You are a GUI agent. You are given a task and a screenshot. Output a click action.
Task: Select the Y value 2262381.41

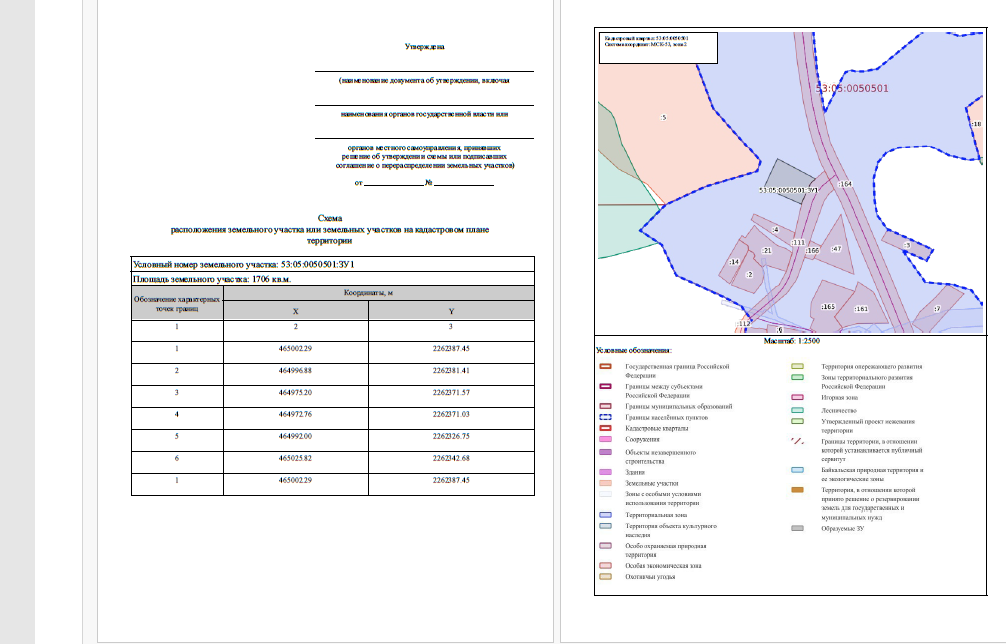pyautogui.click(x=451, y=371)
